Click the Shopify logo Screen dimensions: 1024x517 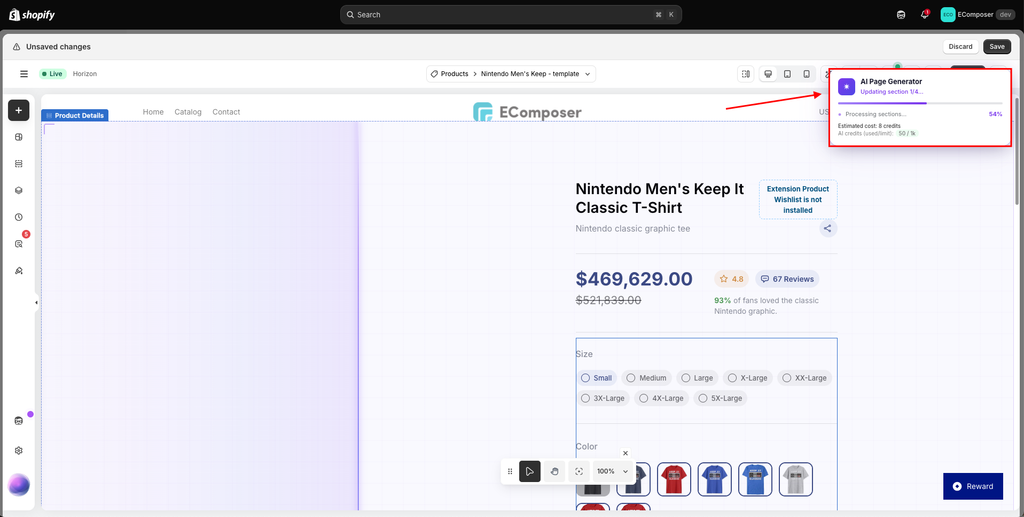[32, 14]
